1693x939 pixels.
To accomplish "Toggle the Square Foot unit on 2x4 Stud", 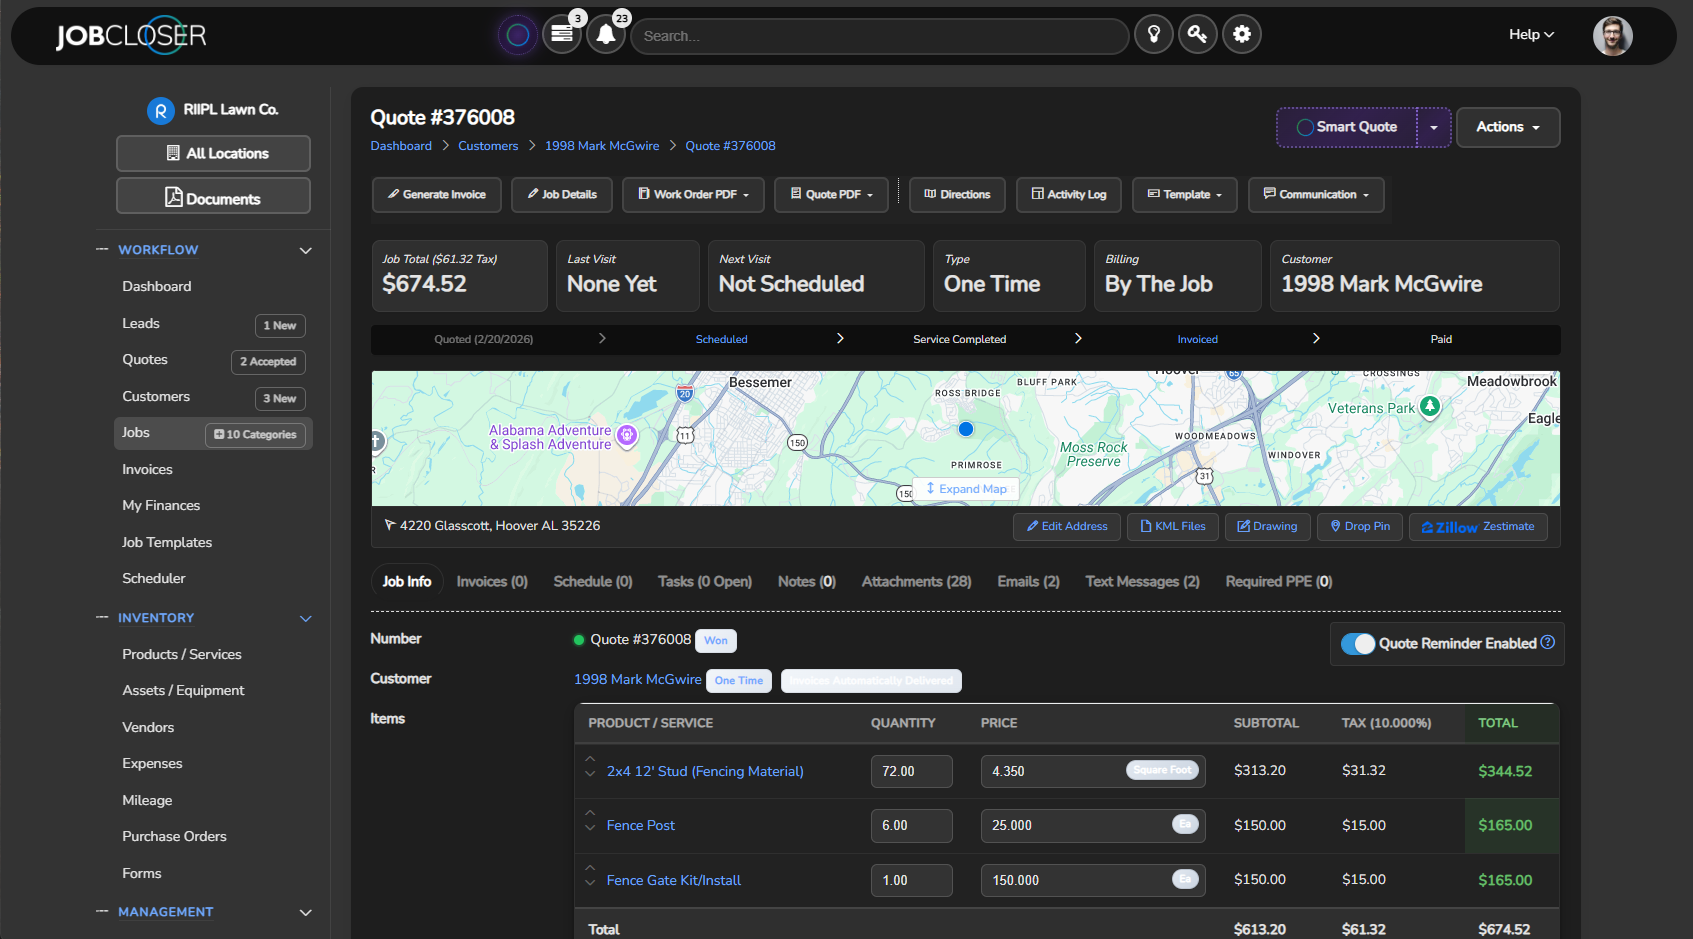I will click(1162, 770).
